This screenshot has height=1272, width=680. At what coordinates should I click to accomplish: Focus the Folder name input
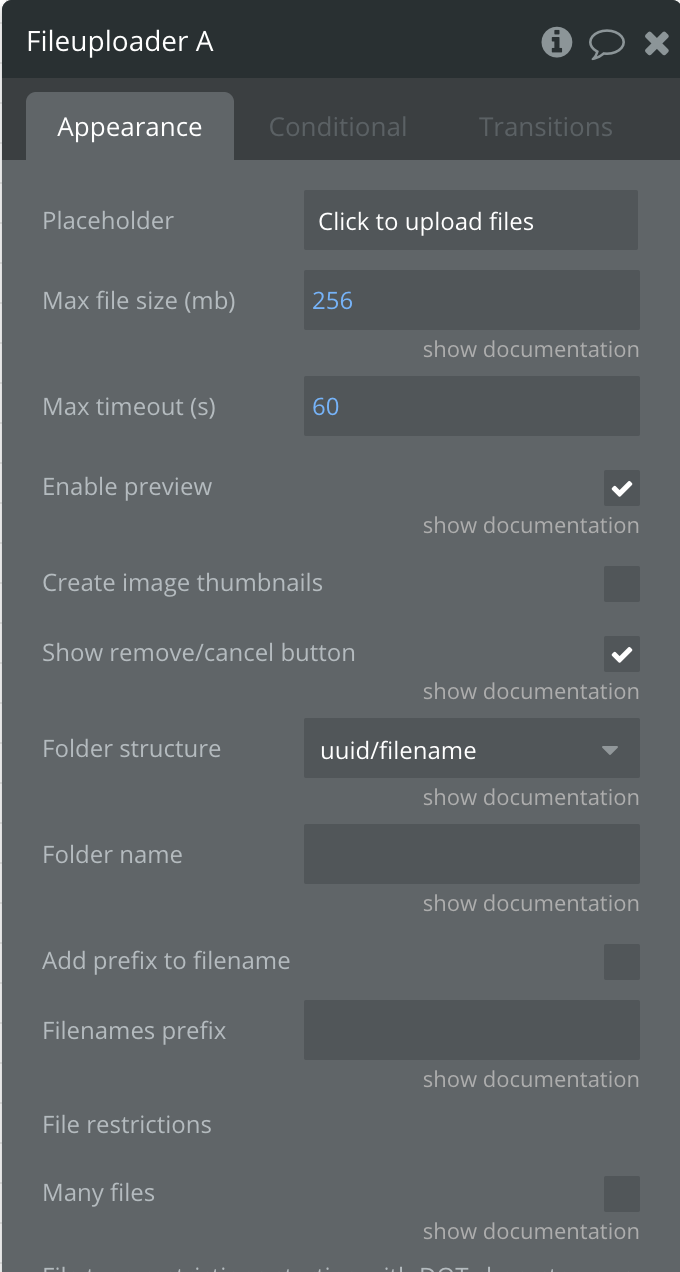pyautogui.click(x=471, y=854)
